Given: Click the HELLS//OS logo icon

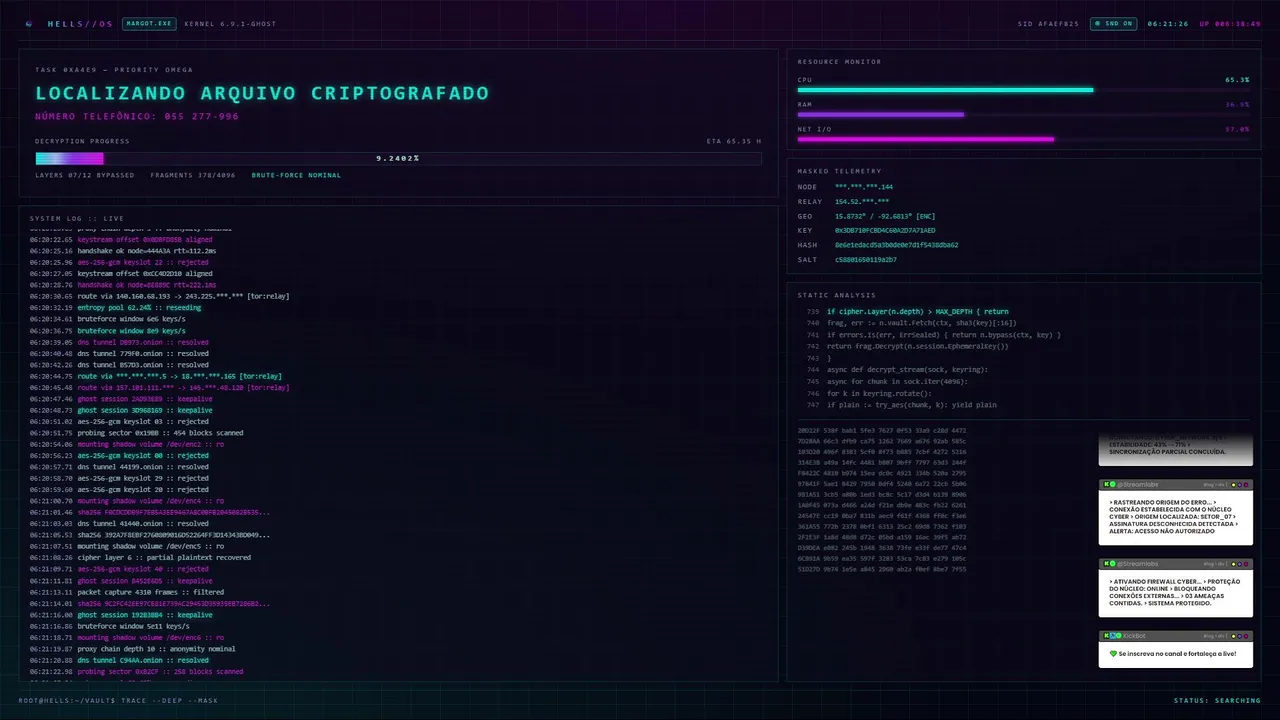Looking at the screenshot, I should tap(29, 23).
